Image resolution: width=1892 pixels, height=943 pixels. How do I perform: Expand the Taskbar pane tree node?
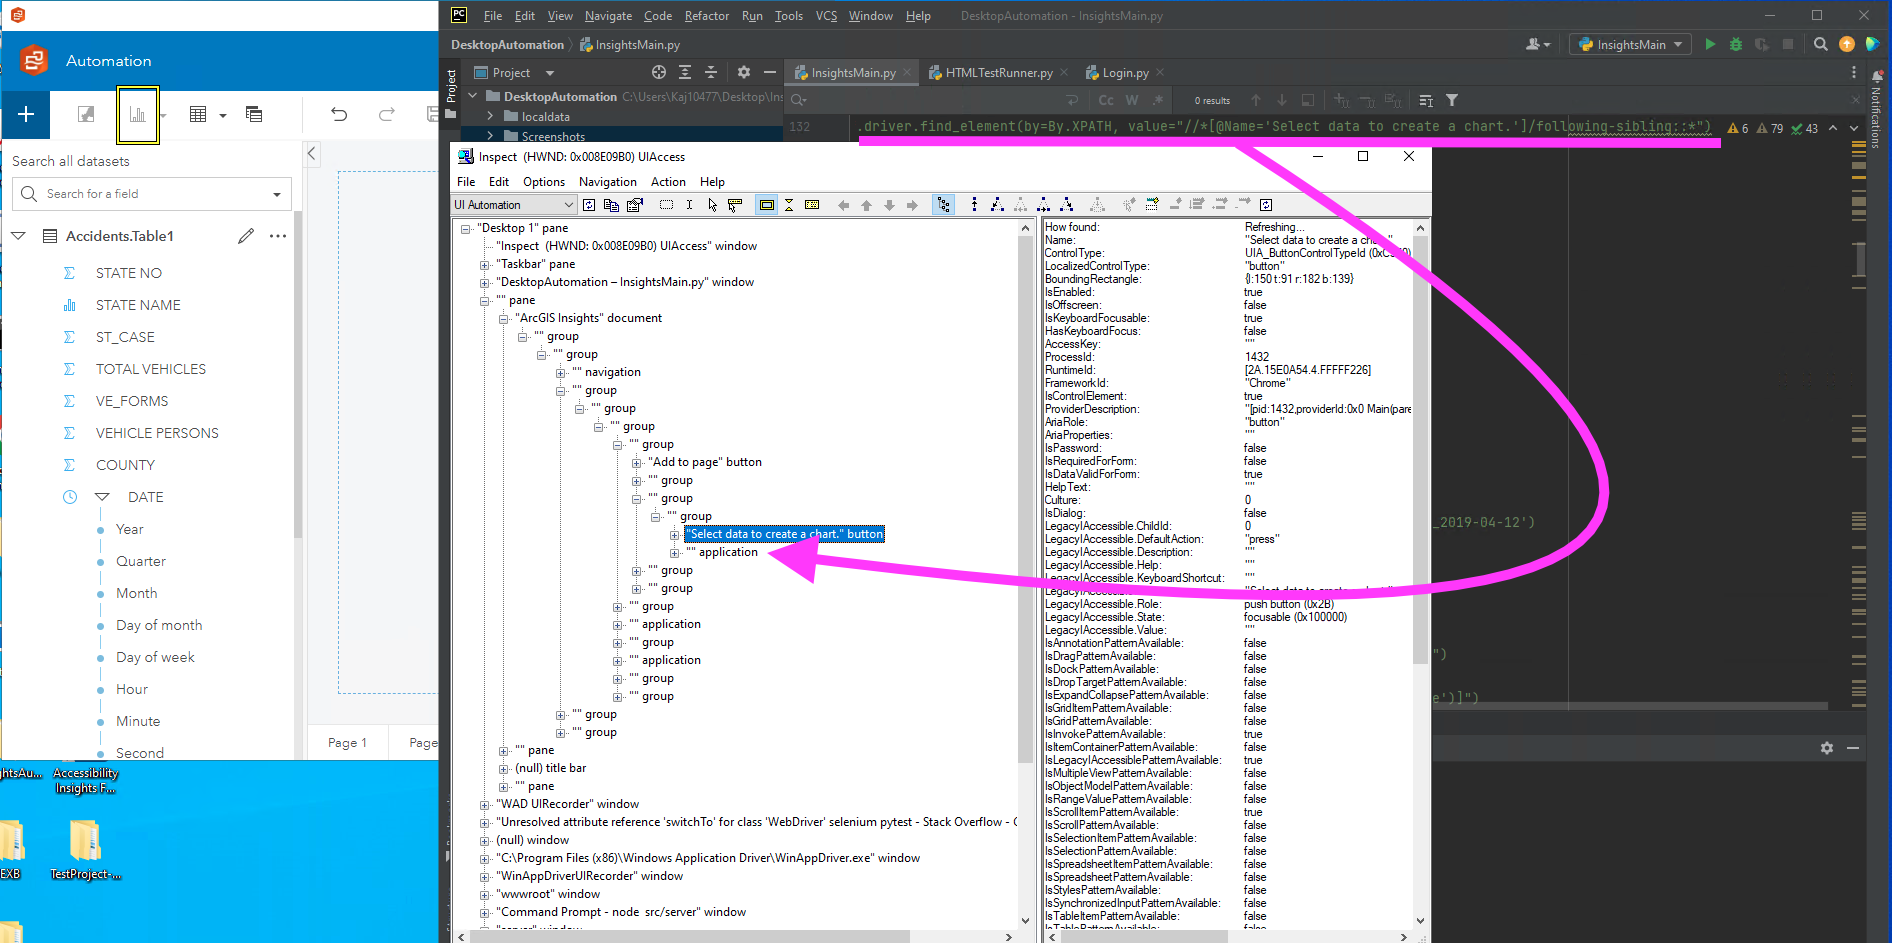(484, 263)
